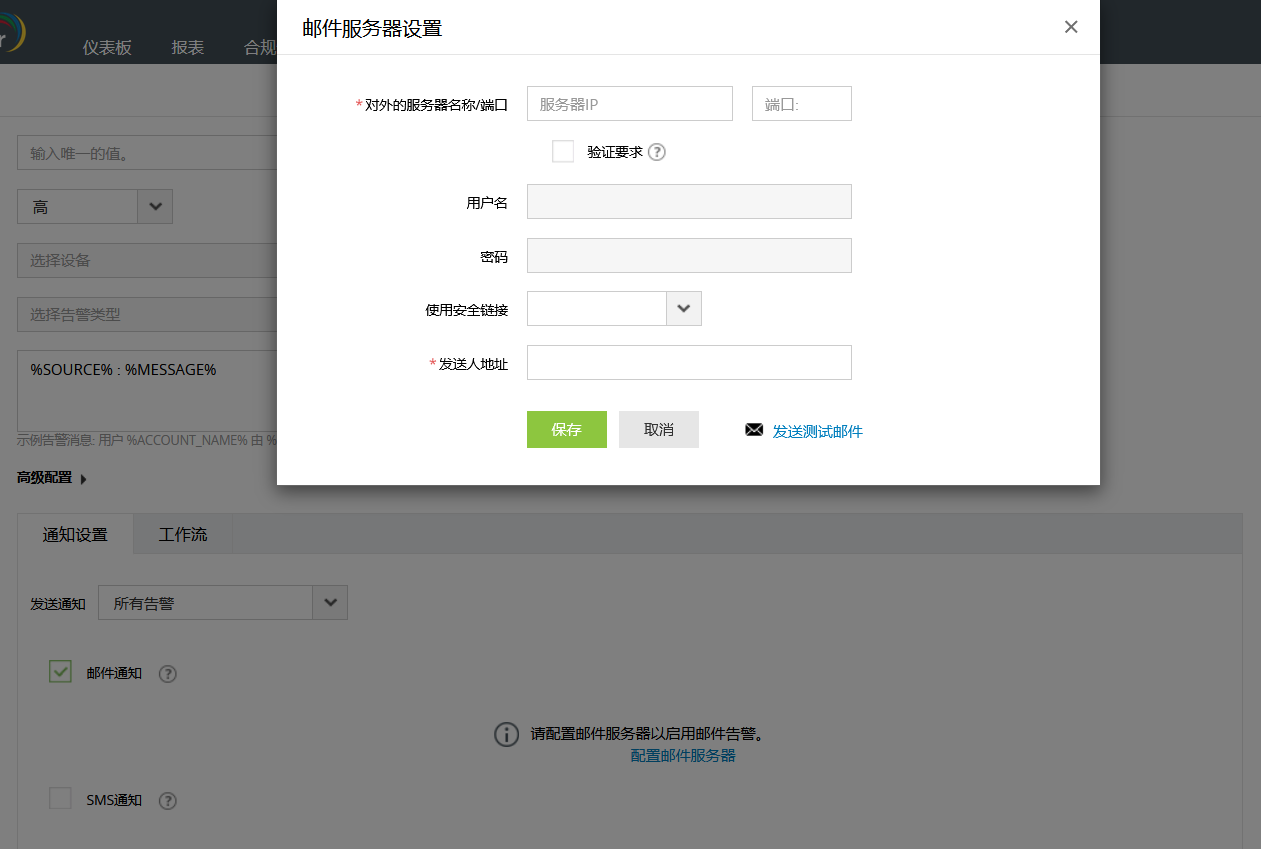Enable the 验证要求 checkbox
This screenshot has width=1261, height=849.
click(563, 150)
